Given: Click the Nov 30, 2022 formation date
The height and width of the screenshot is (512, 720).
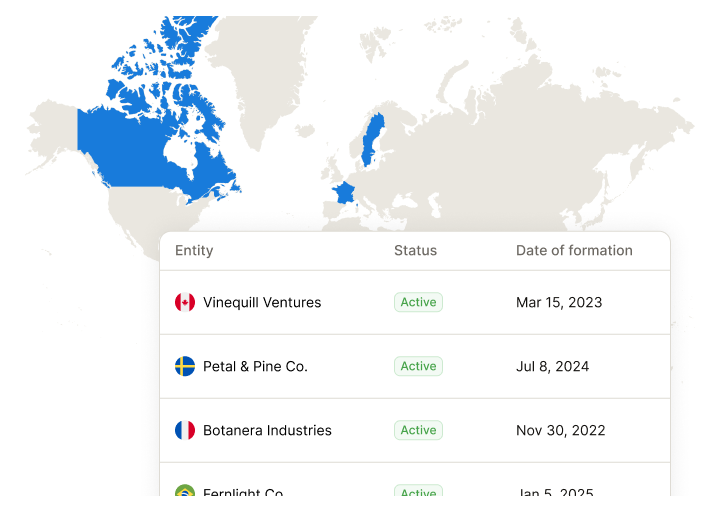Looking at the screenshot, I should click(x=561, y=430).
